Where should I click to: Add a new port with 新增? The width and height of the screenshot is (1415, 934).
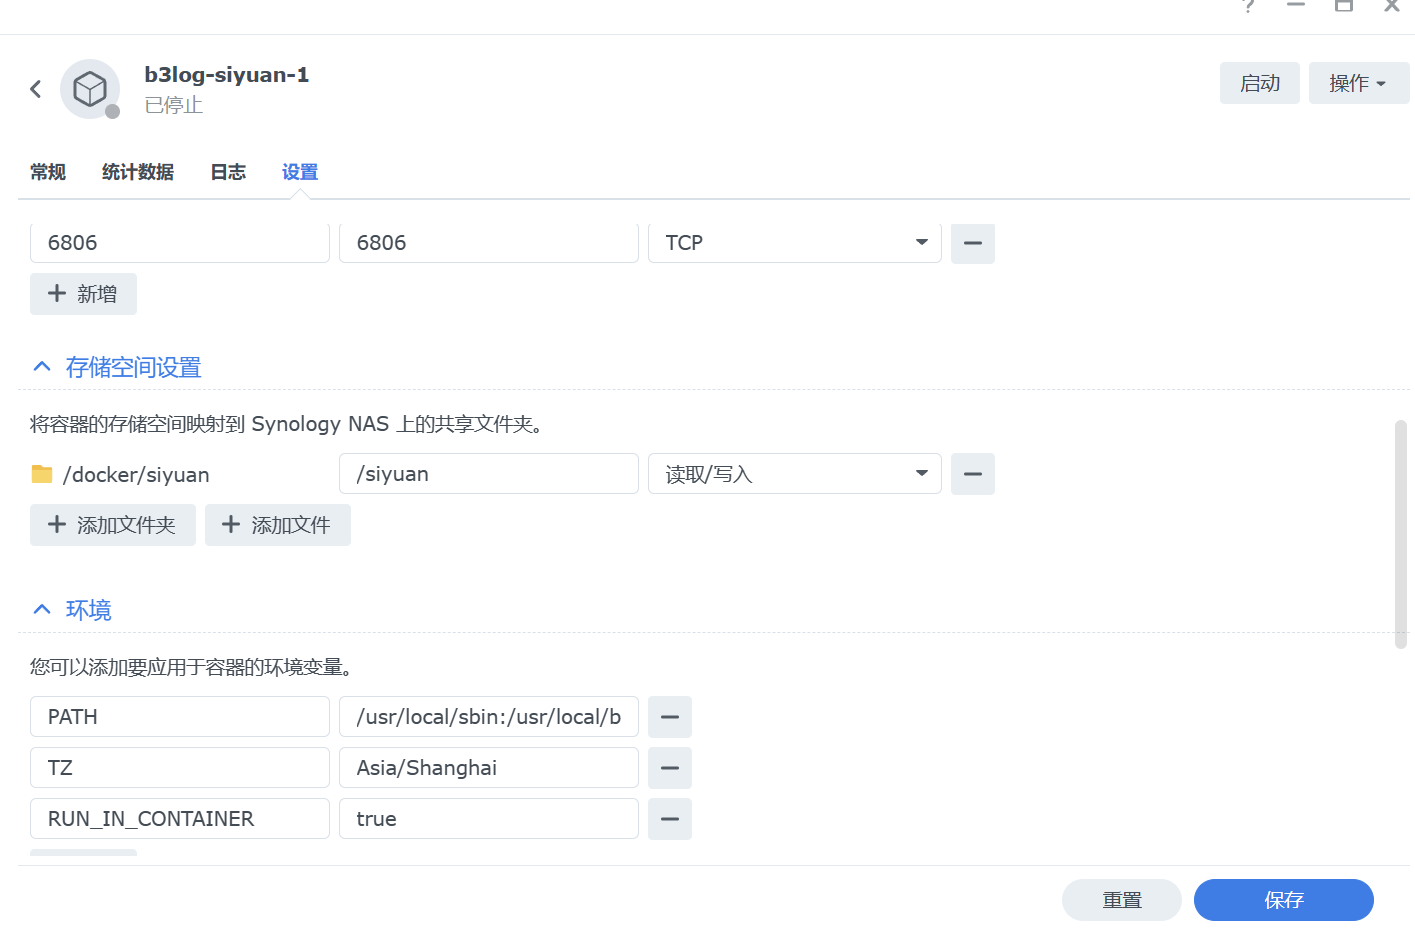pyautogui.click(x=83, y=294)
